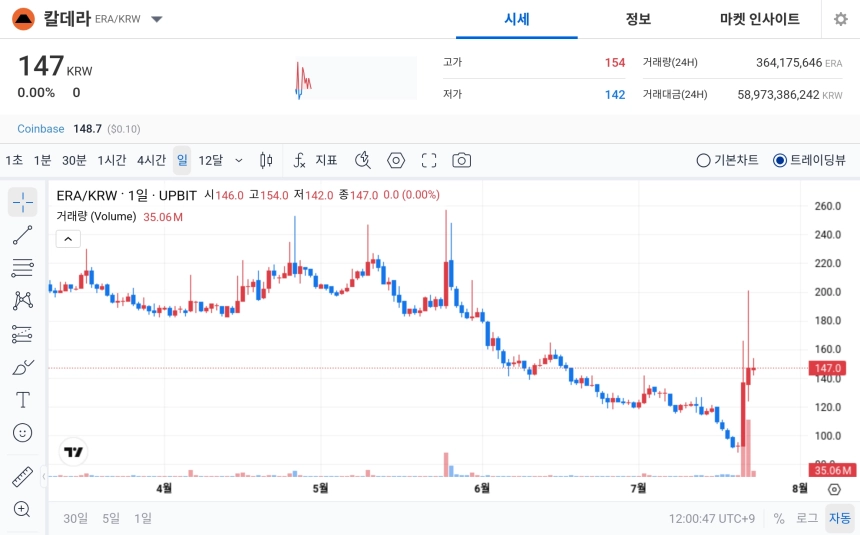This screenshot has width=860, height=535.
Task: Click the Caldera coin logo
Action: click(23, 19)
